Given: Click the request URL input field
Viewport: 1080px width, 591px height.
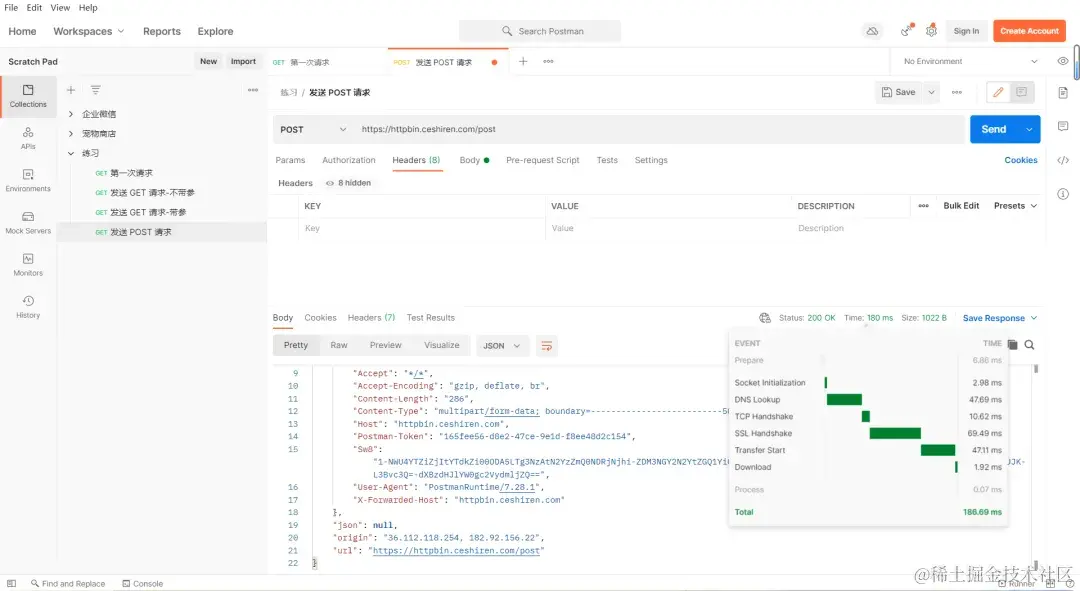Looking at the screenshot, I should [x=659, y=129].
